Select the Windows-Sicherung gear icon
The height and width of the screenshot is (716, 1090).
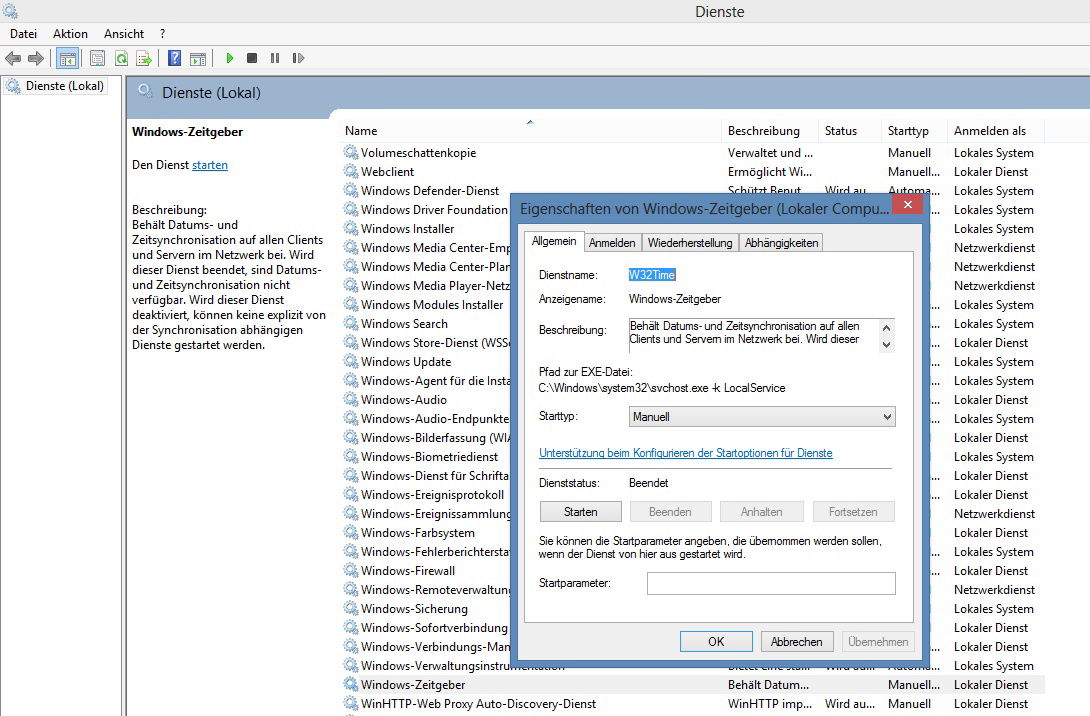click(351, 608)
